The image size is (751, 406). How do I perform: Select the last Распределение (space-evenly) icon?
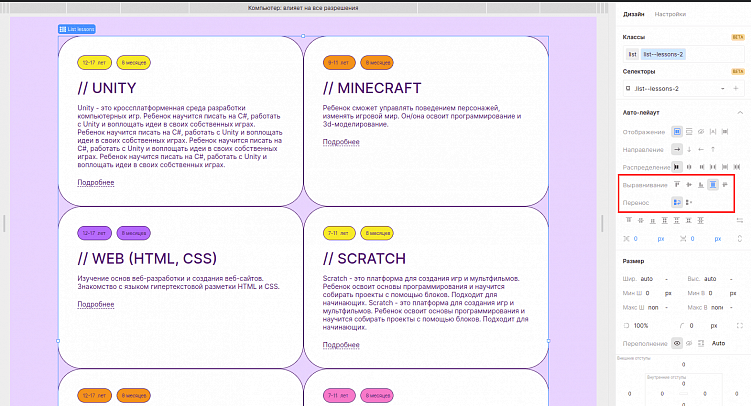[737, 167]
